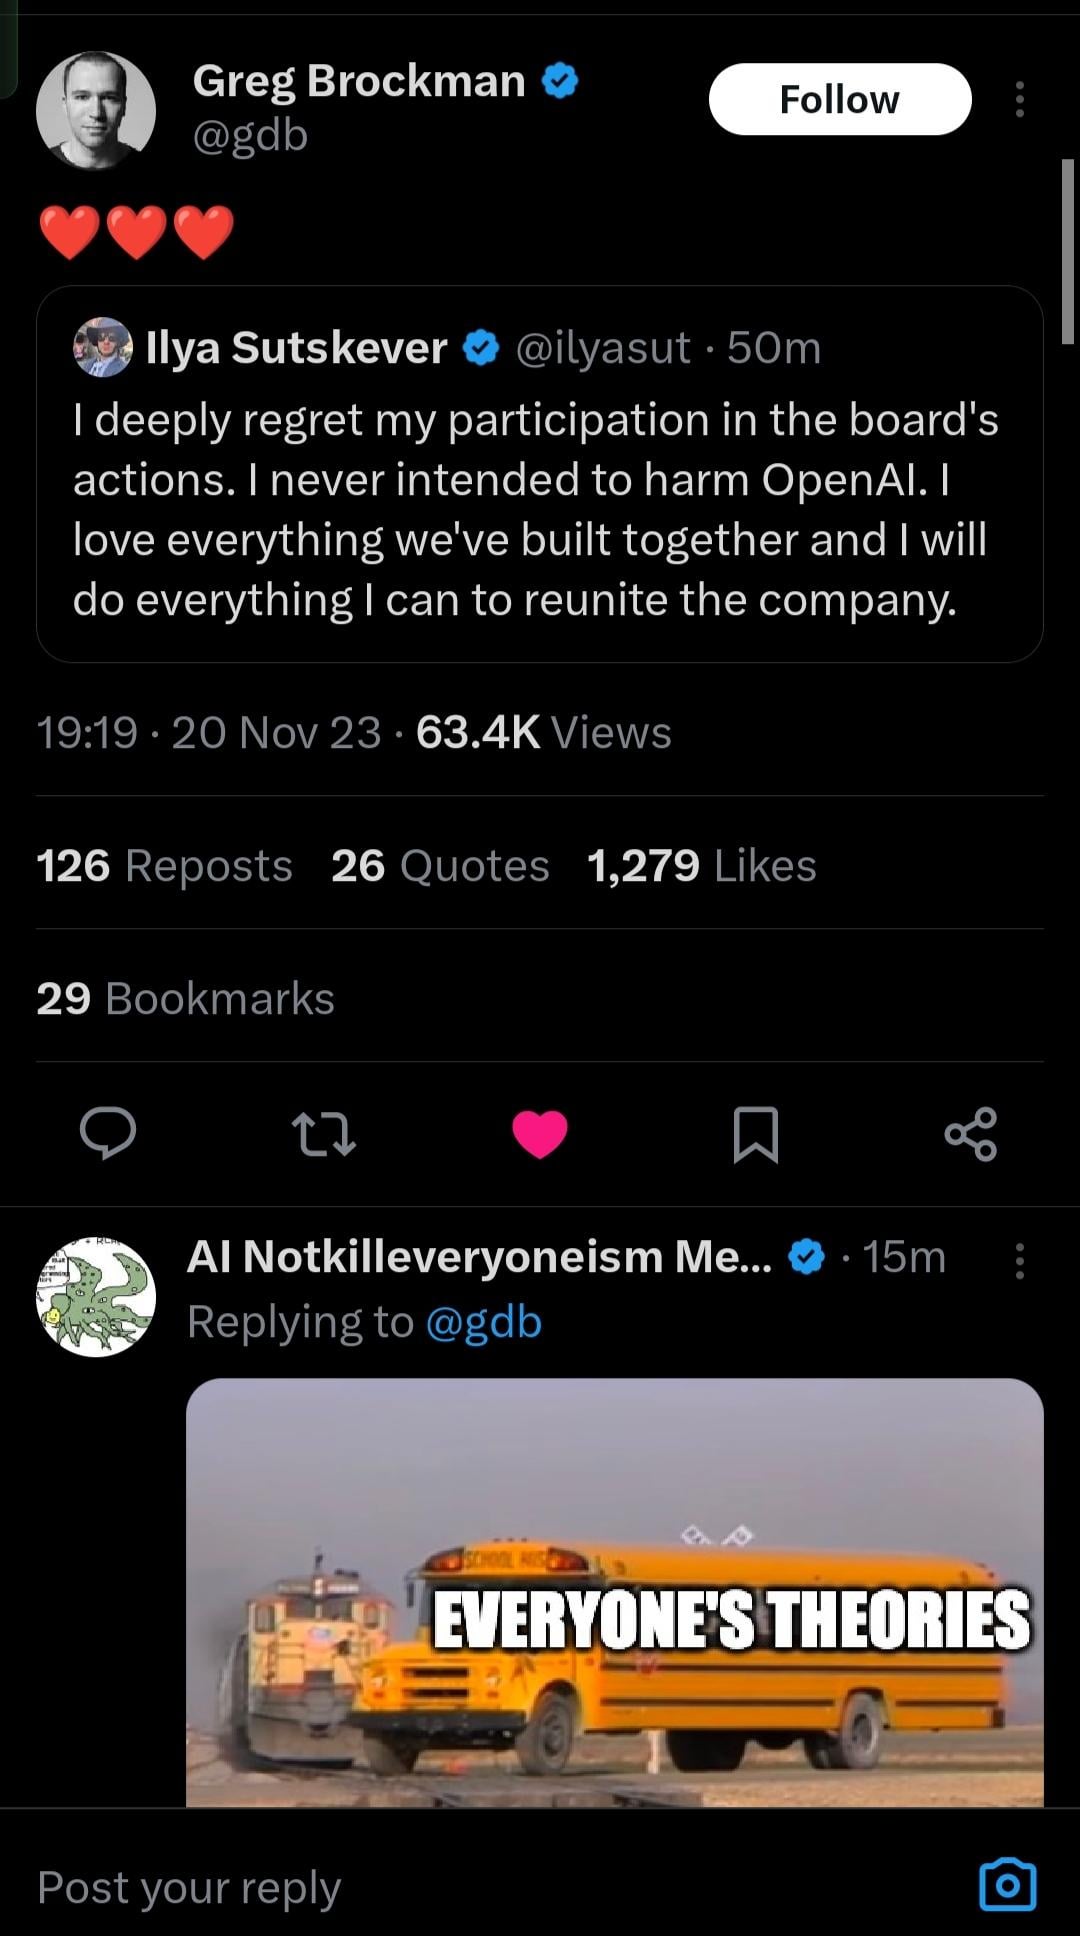Tap the Post your reply field

click(x=400, y=1887)
